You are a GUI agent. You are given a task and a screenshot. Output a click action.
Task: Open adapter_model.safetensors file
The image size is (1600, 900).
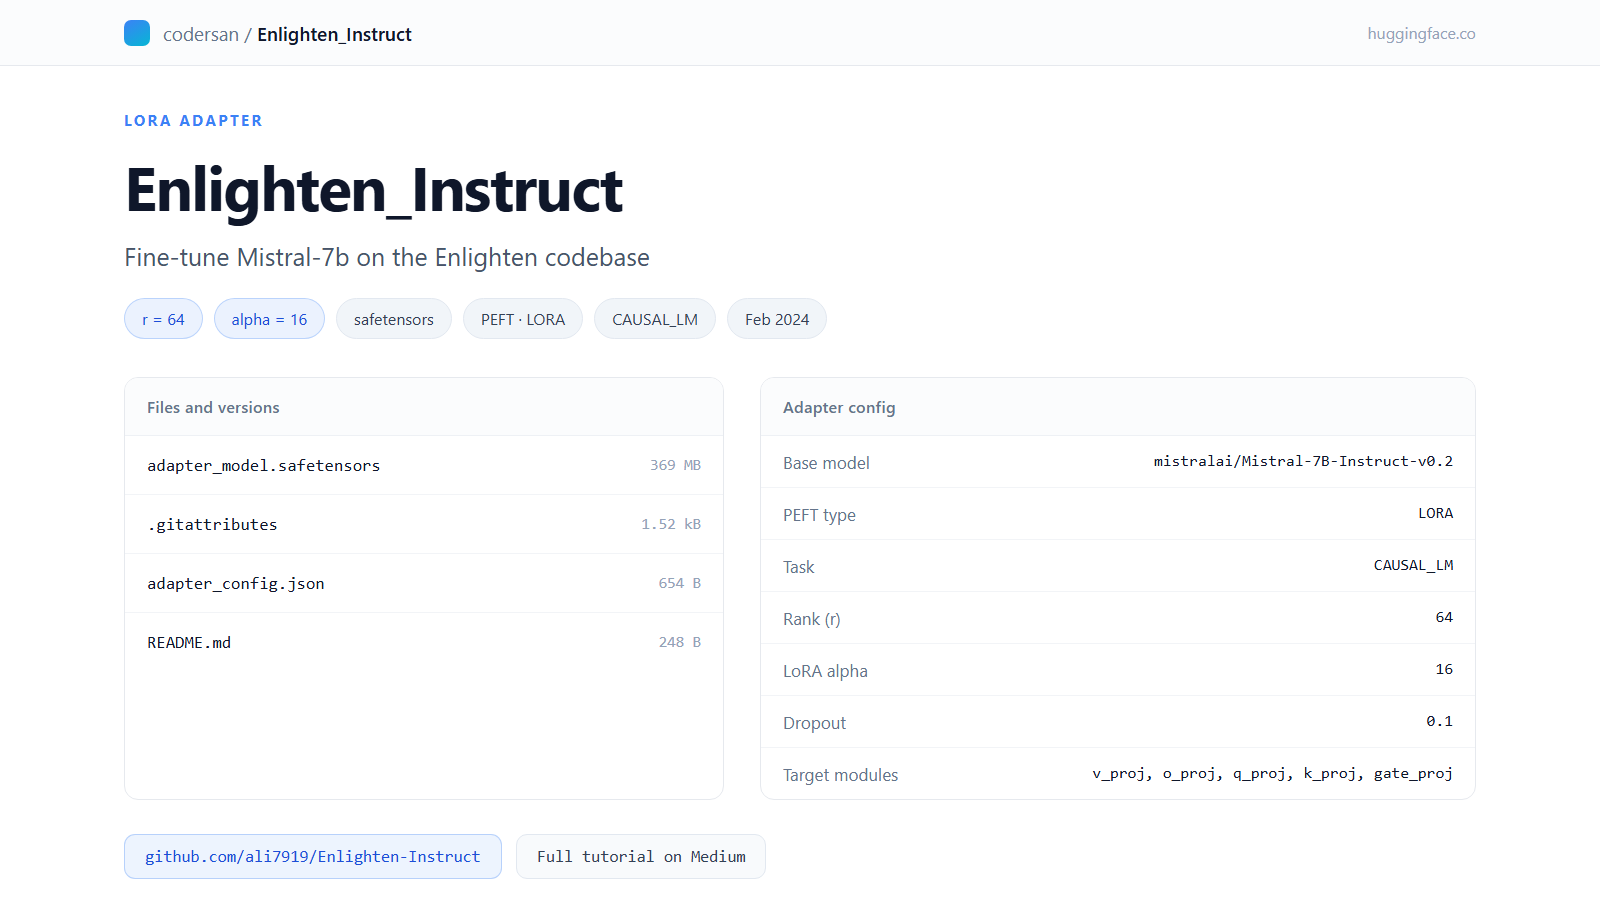(x=263, y=466)
